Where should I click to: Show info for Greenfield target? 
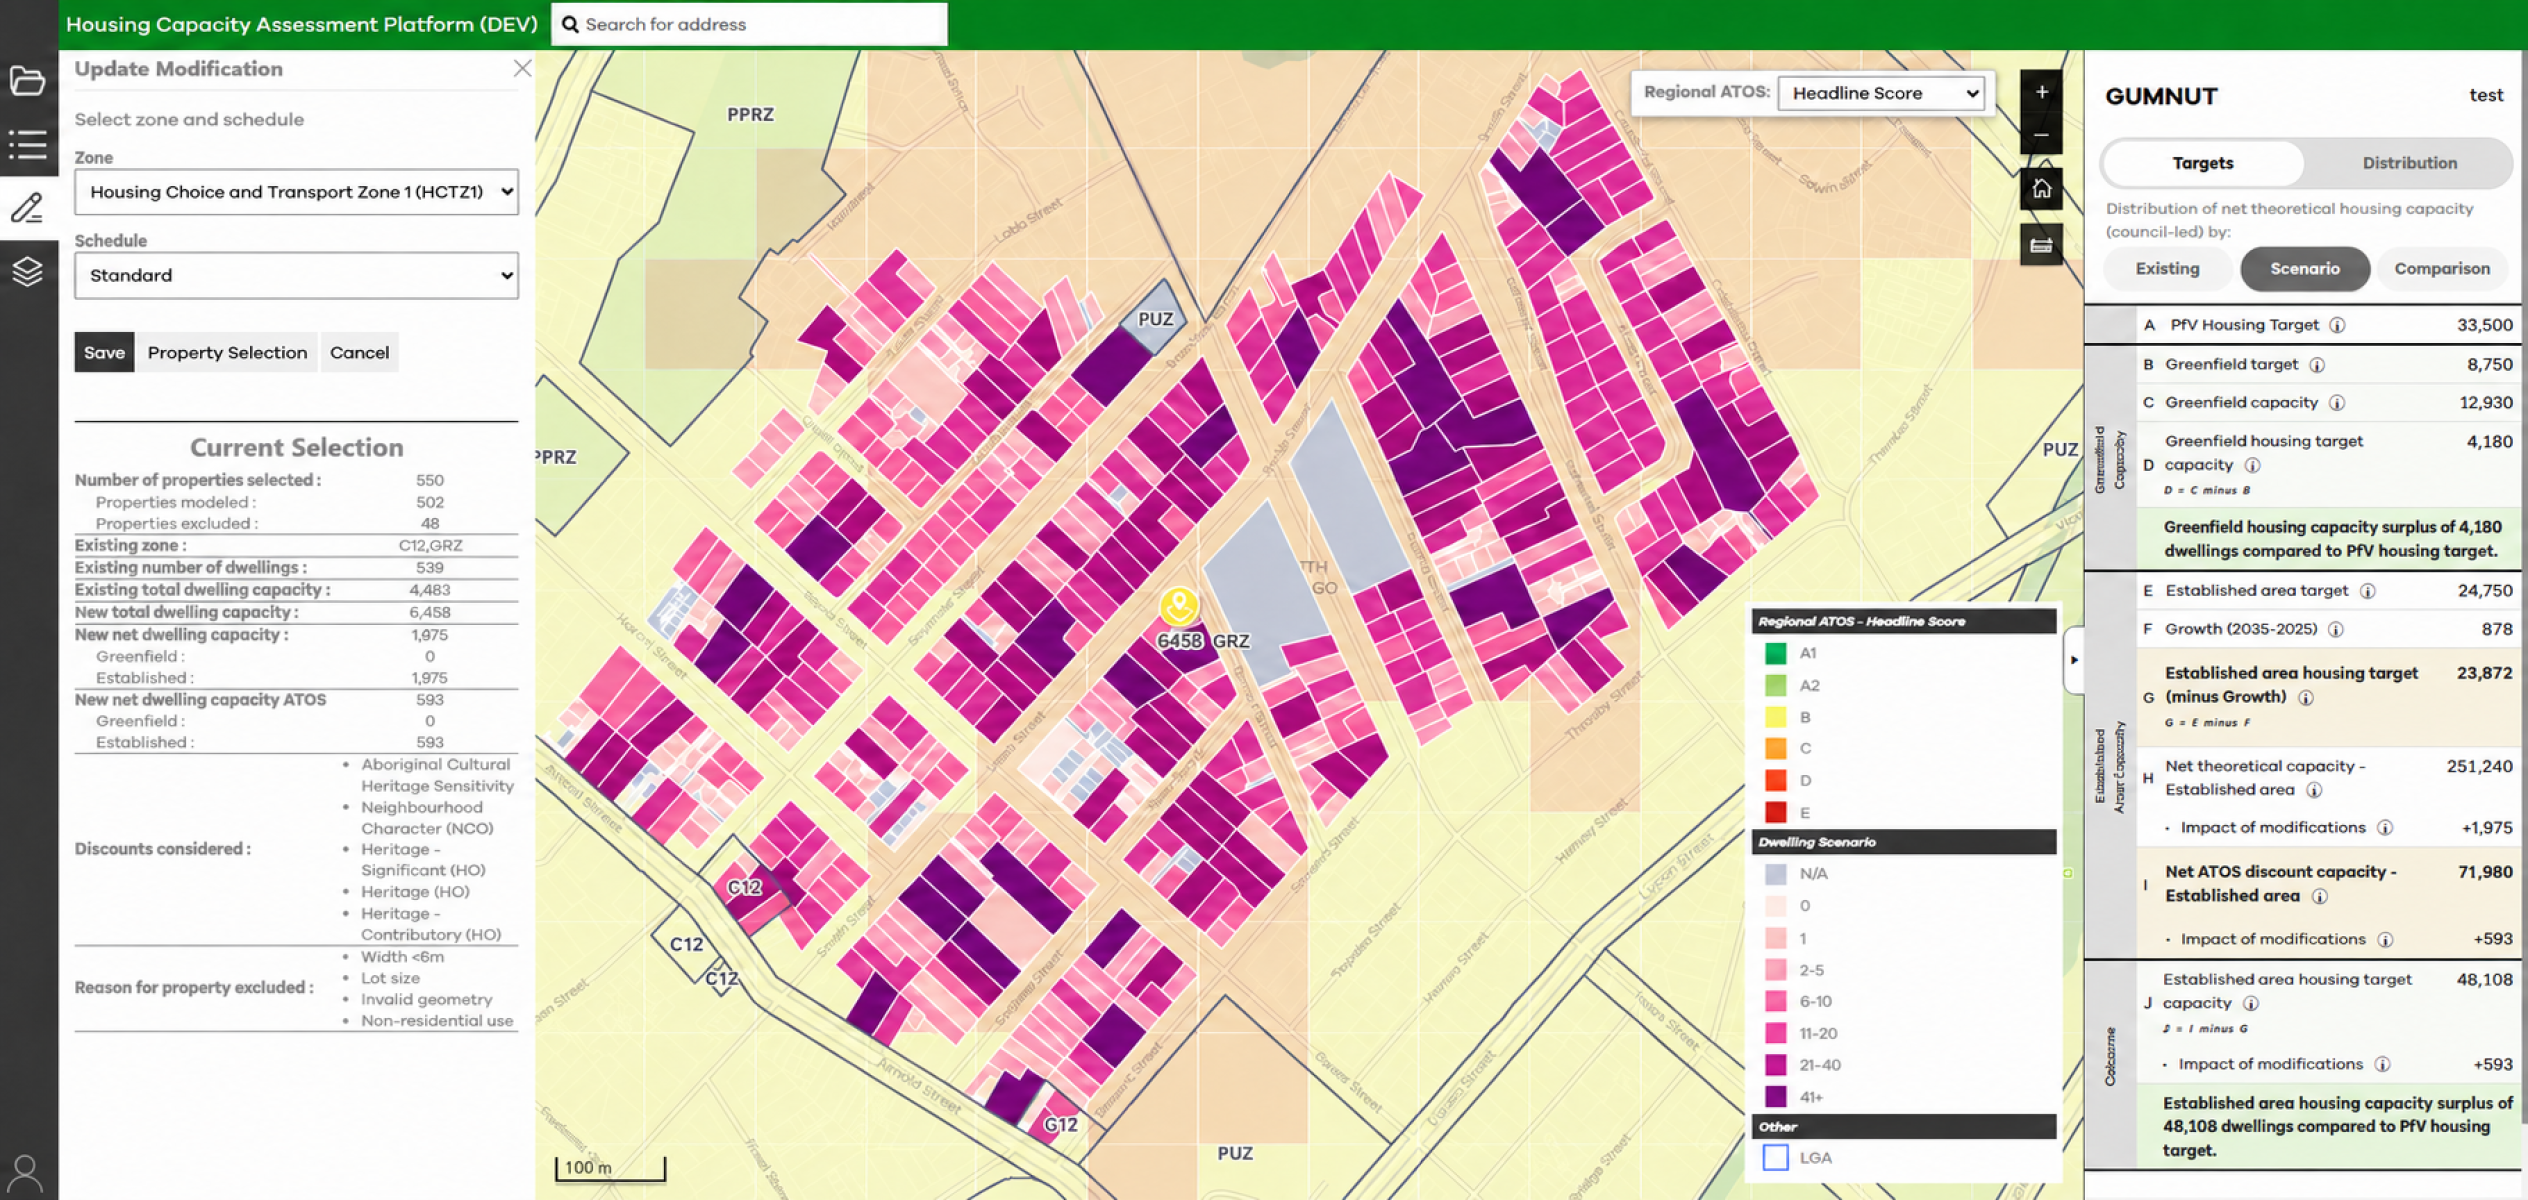(2317, 365)
